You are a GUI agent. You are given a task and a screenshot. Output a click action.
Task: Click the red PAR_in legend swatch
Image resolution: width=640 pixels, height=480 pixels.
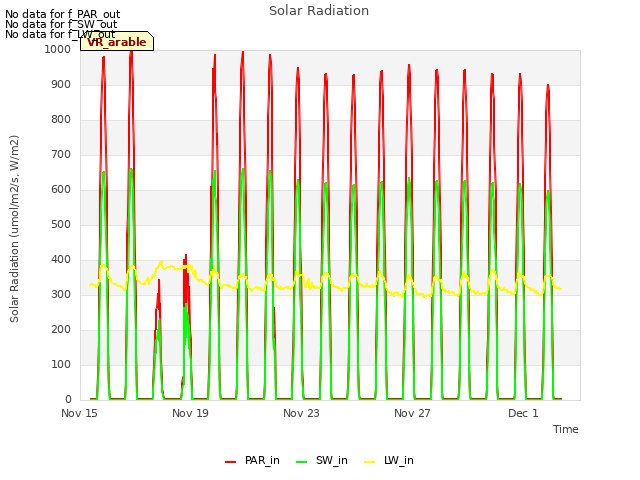pos(231,462)
